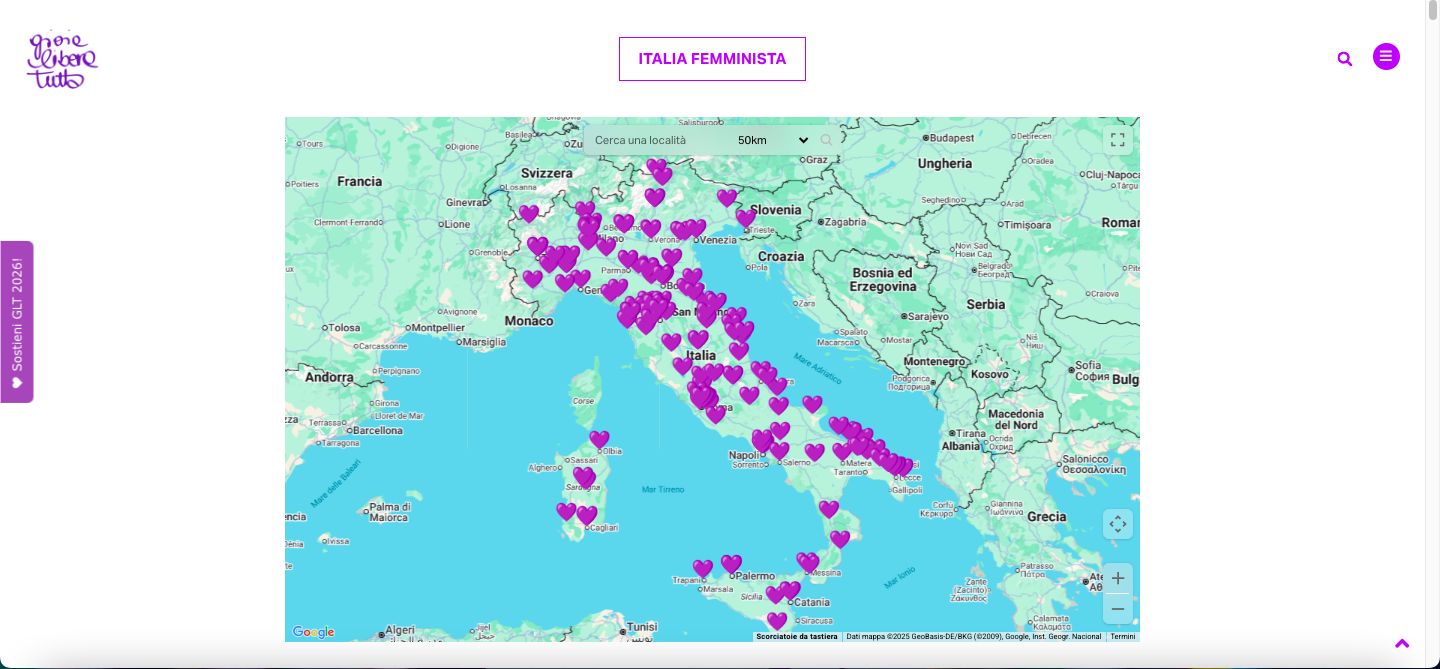The height and width of the screenshot is (669, 1440).
Task: Open the Sostieni GLT 2026 side tab
Action: click(x=17, y=322)
